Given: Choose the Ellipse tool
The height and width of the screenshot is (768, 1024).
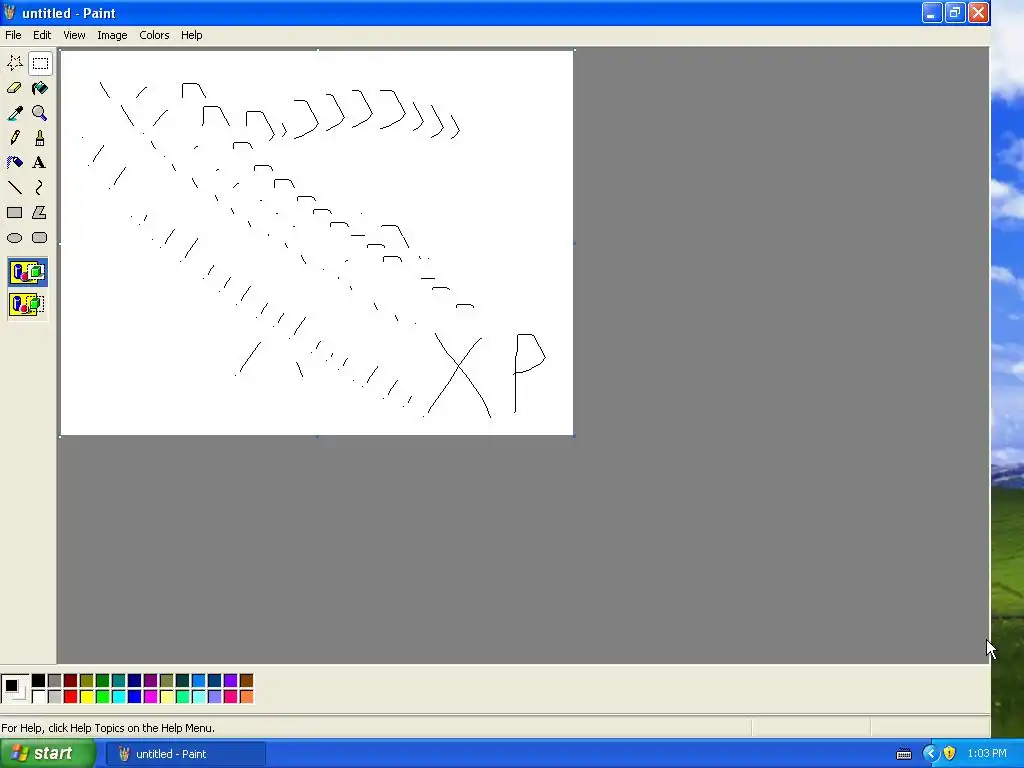Looking at the screenshot, I should 14,238.
